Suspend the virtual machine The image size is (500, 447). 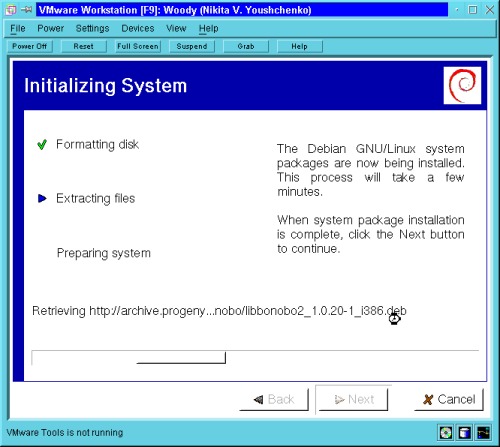192,46
